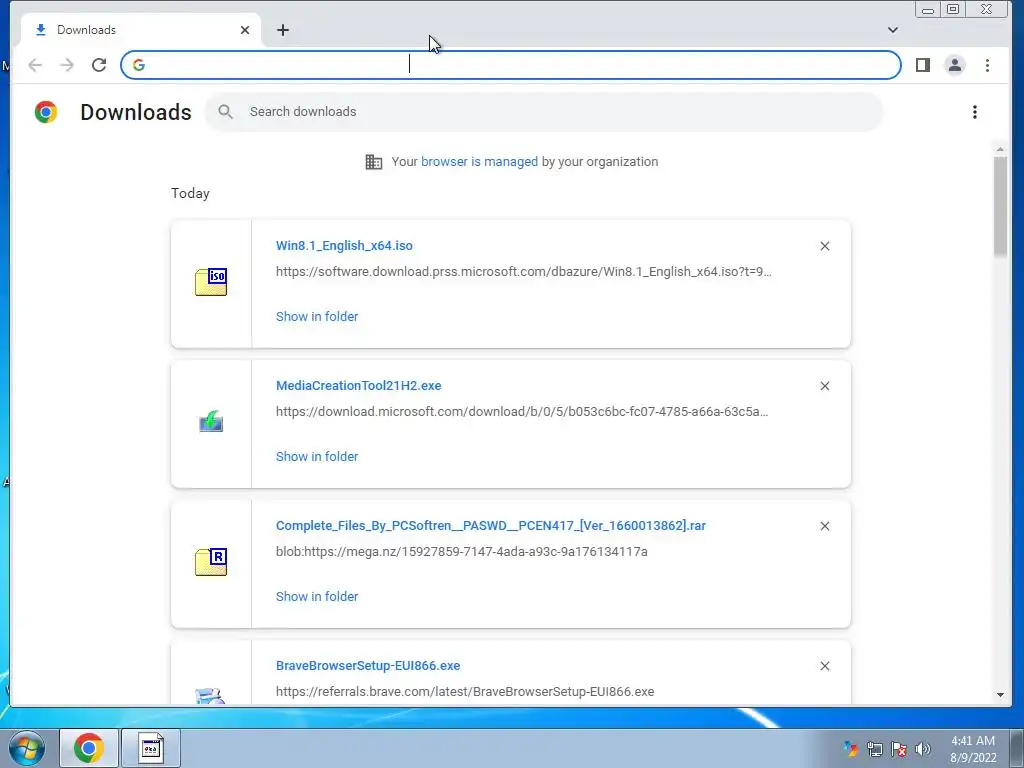
Task: Click the 'Today' date heading
Action: [x=190, y=193]
